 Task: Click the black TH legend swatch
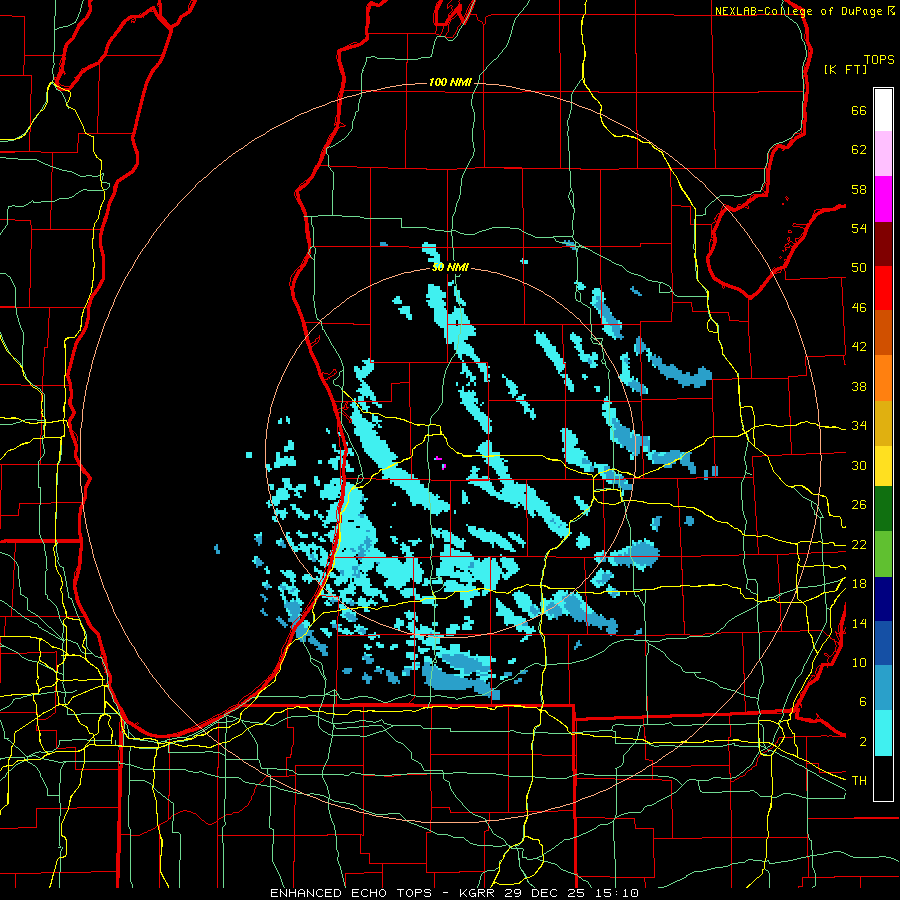tap(883, 778)
